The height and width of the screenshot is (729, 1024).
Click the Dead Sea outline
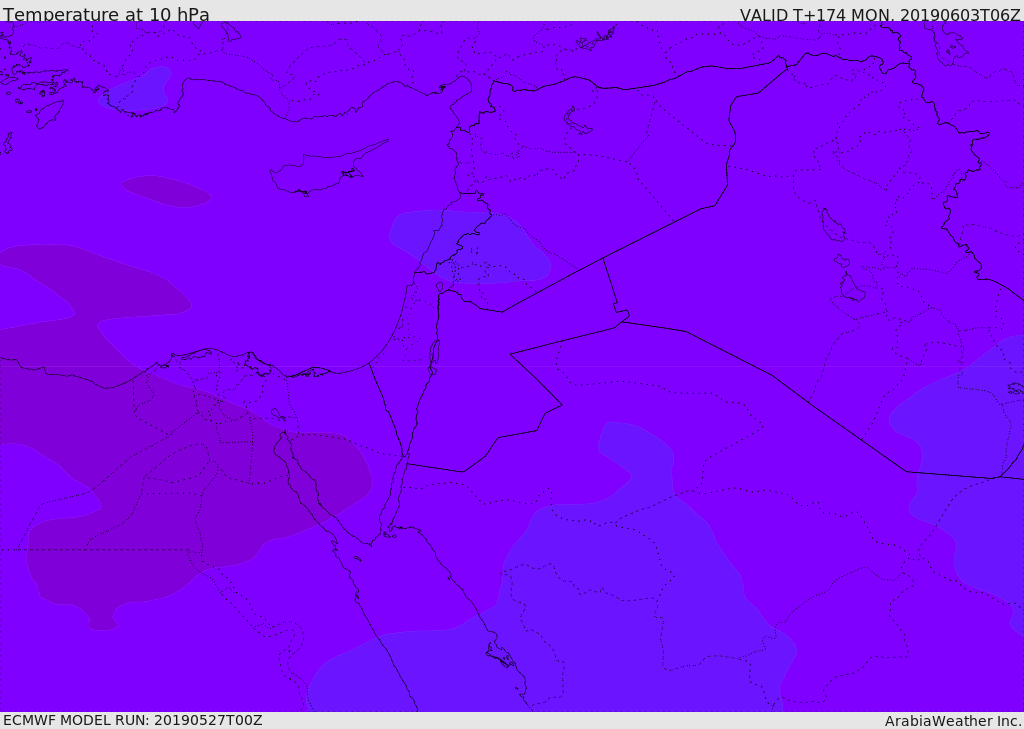click(434, 357)
